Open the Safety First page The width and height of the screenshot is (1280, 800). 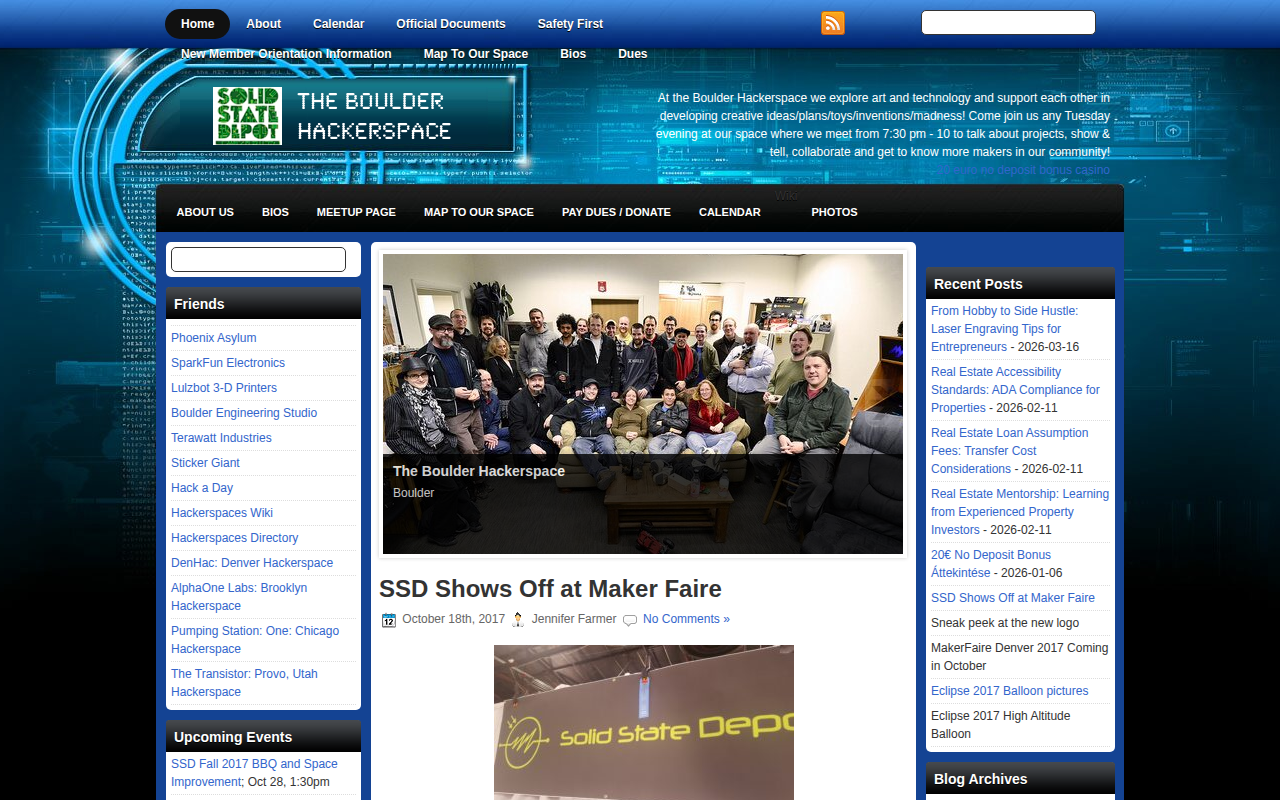coord(570,24)
